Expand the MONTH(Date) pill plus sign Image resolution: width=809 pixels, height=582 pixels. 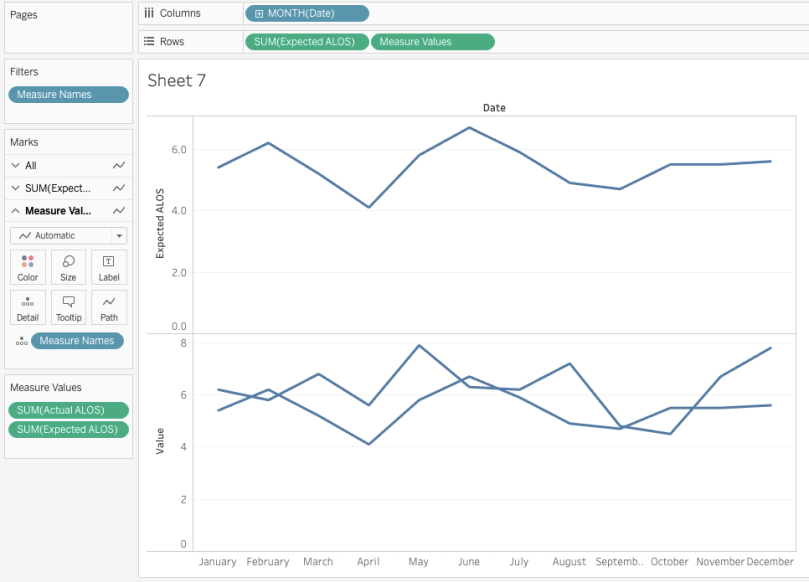(x=259, y=14)
